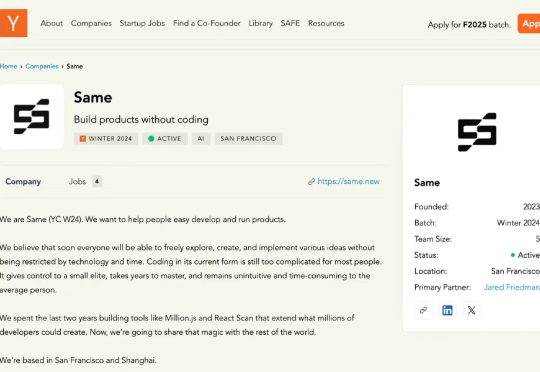This screenshot has height=372, width=540.
Task: Click the 'Status:' label in sidebar
Action: pyautogui.click(x=426, y=255)
